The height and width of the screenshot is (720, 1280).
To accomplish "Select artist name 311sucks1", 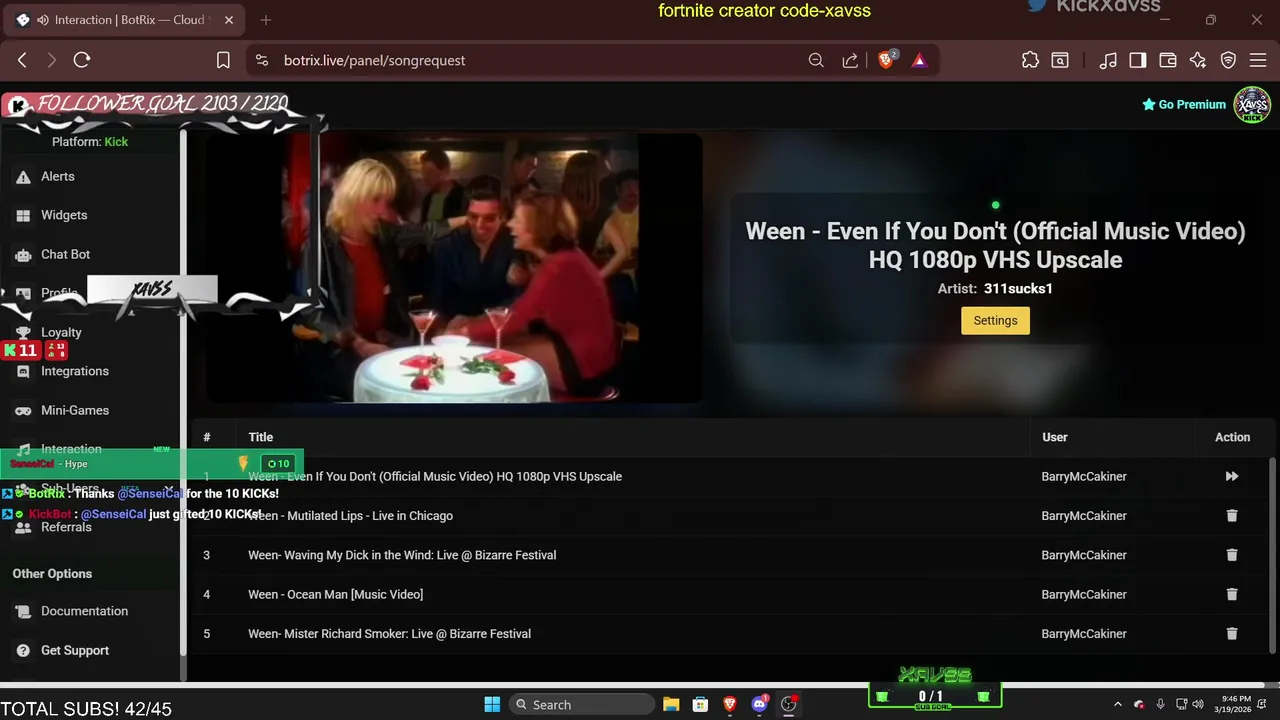I will click(x=1018, y=288).
